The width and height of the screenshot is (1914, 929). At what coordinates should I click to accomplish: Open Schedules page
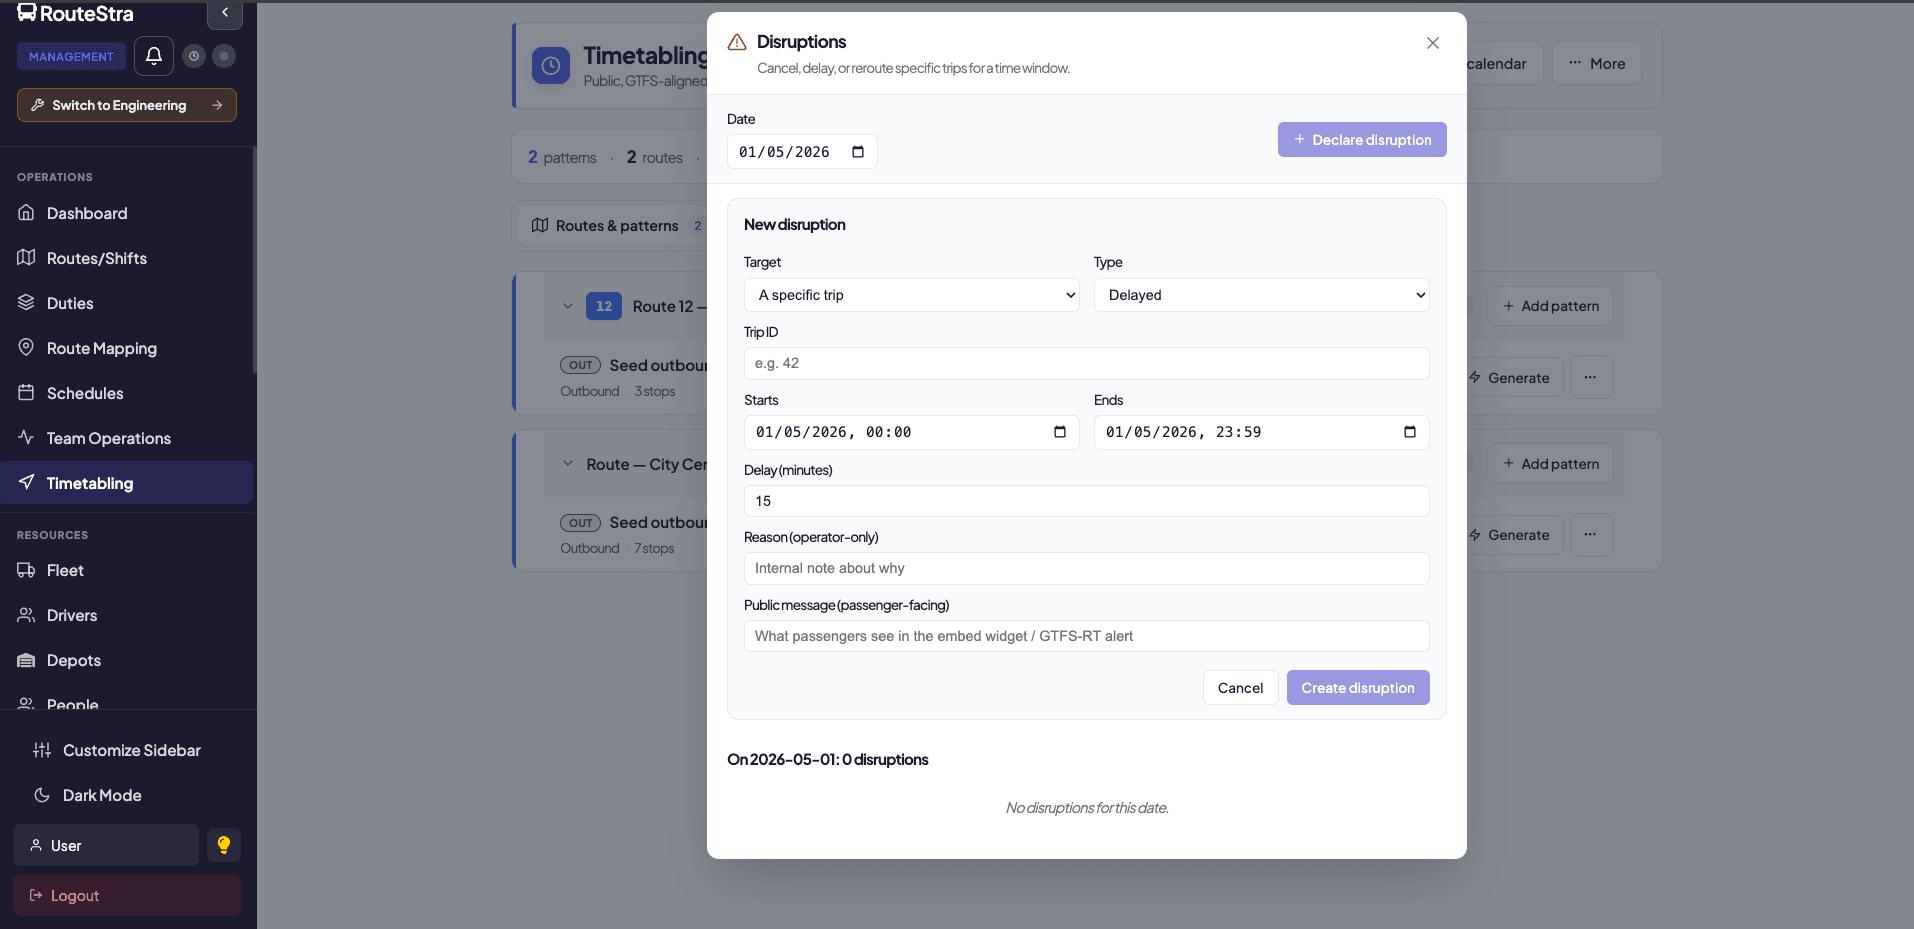tap(127, 393)
